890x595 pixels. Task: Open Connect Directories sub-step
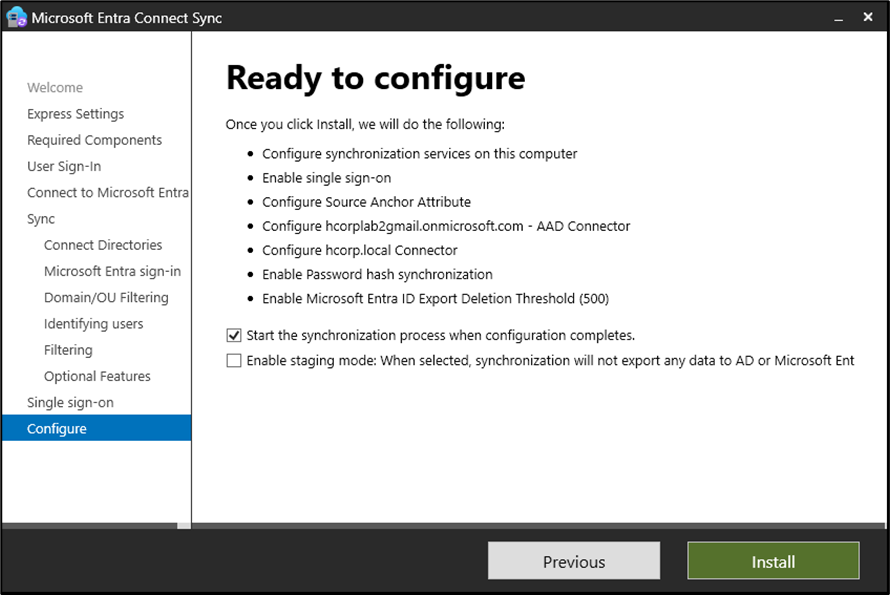click(x=103, y=245)
